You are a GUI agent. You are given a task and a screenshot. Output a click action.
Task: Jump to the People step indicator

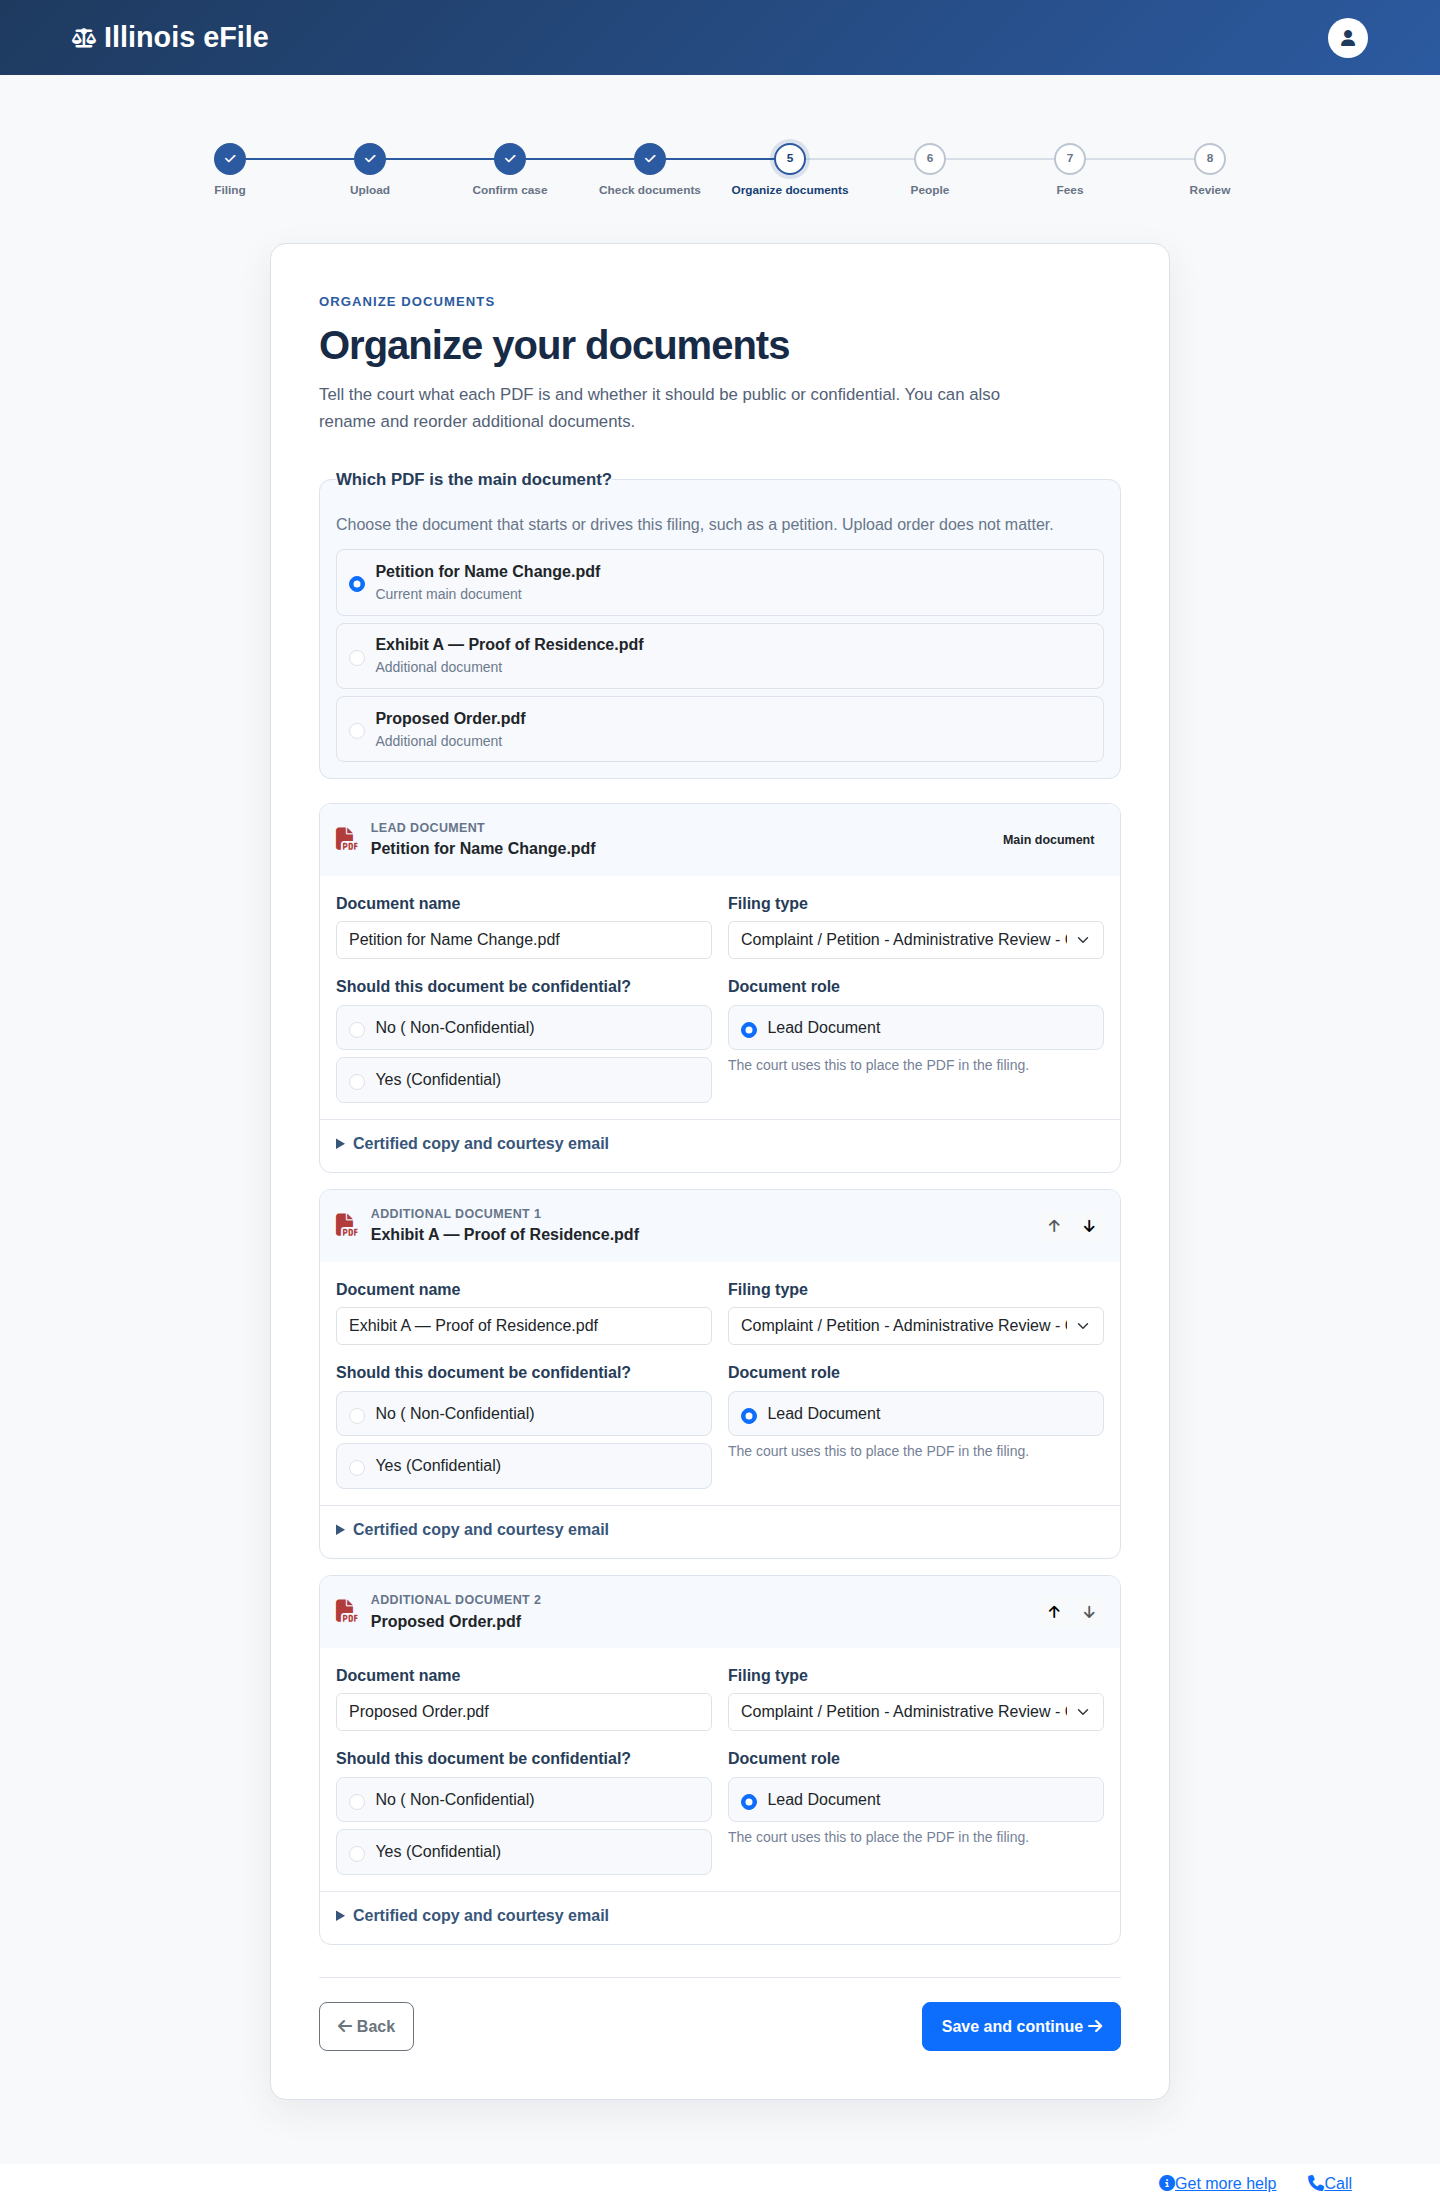930,159
